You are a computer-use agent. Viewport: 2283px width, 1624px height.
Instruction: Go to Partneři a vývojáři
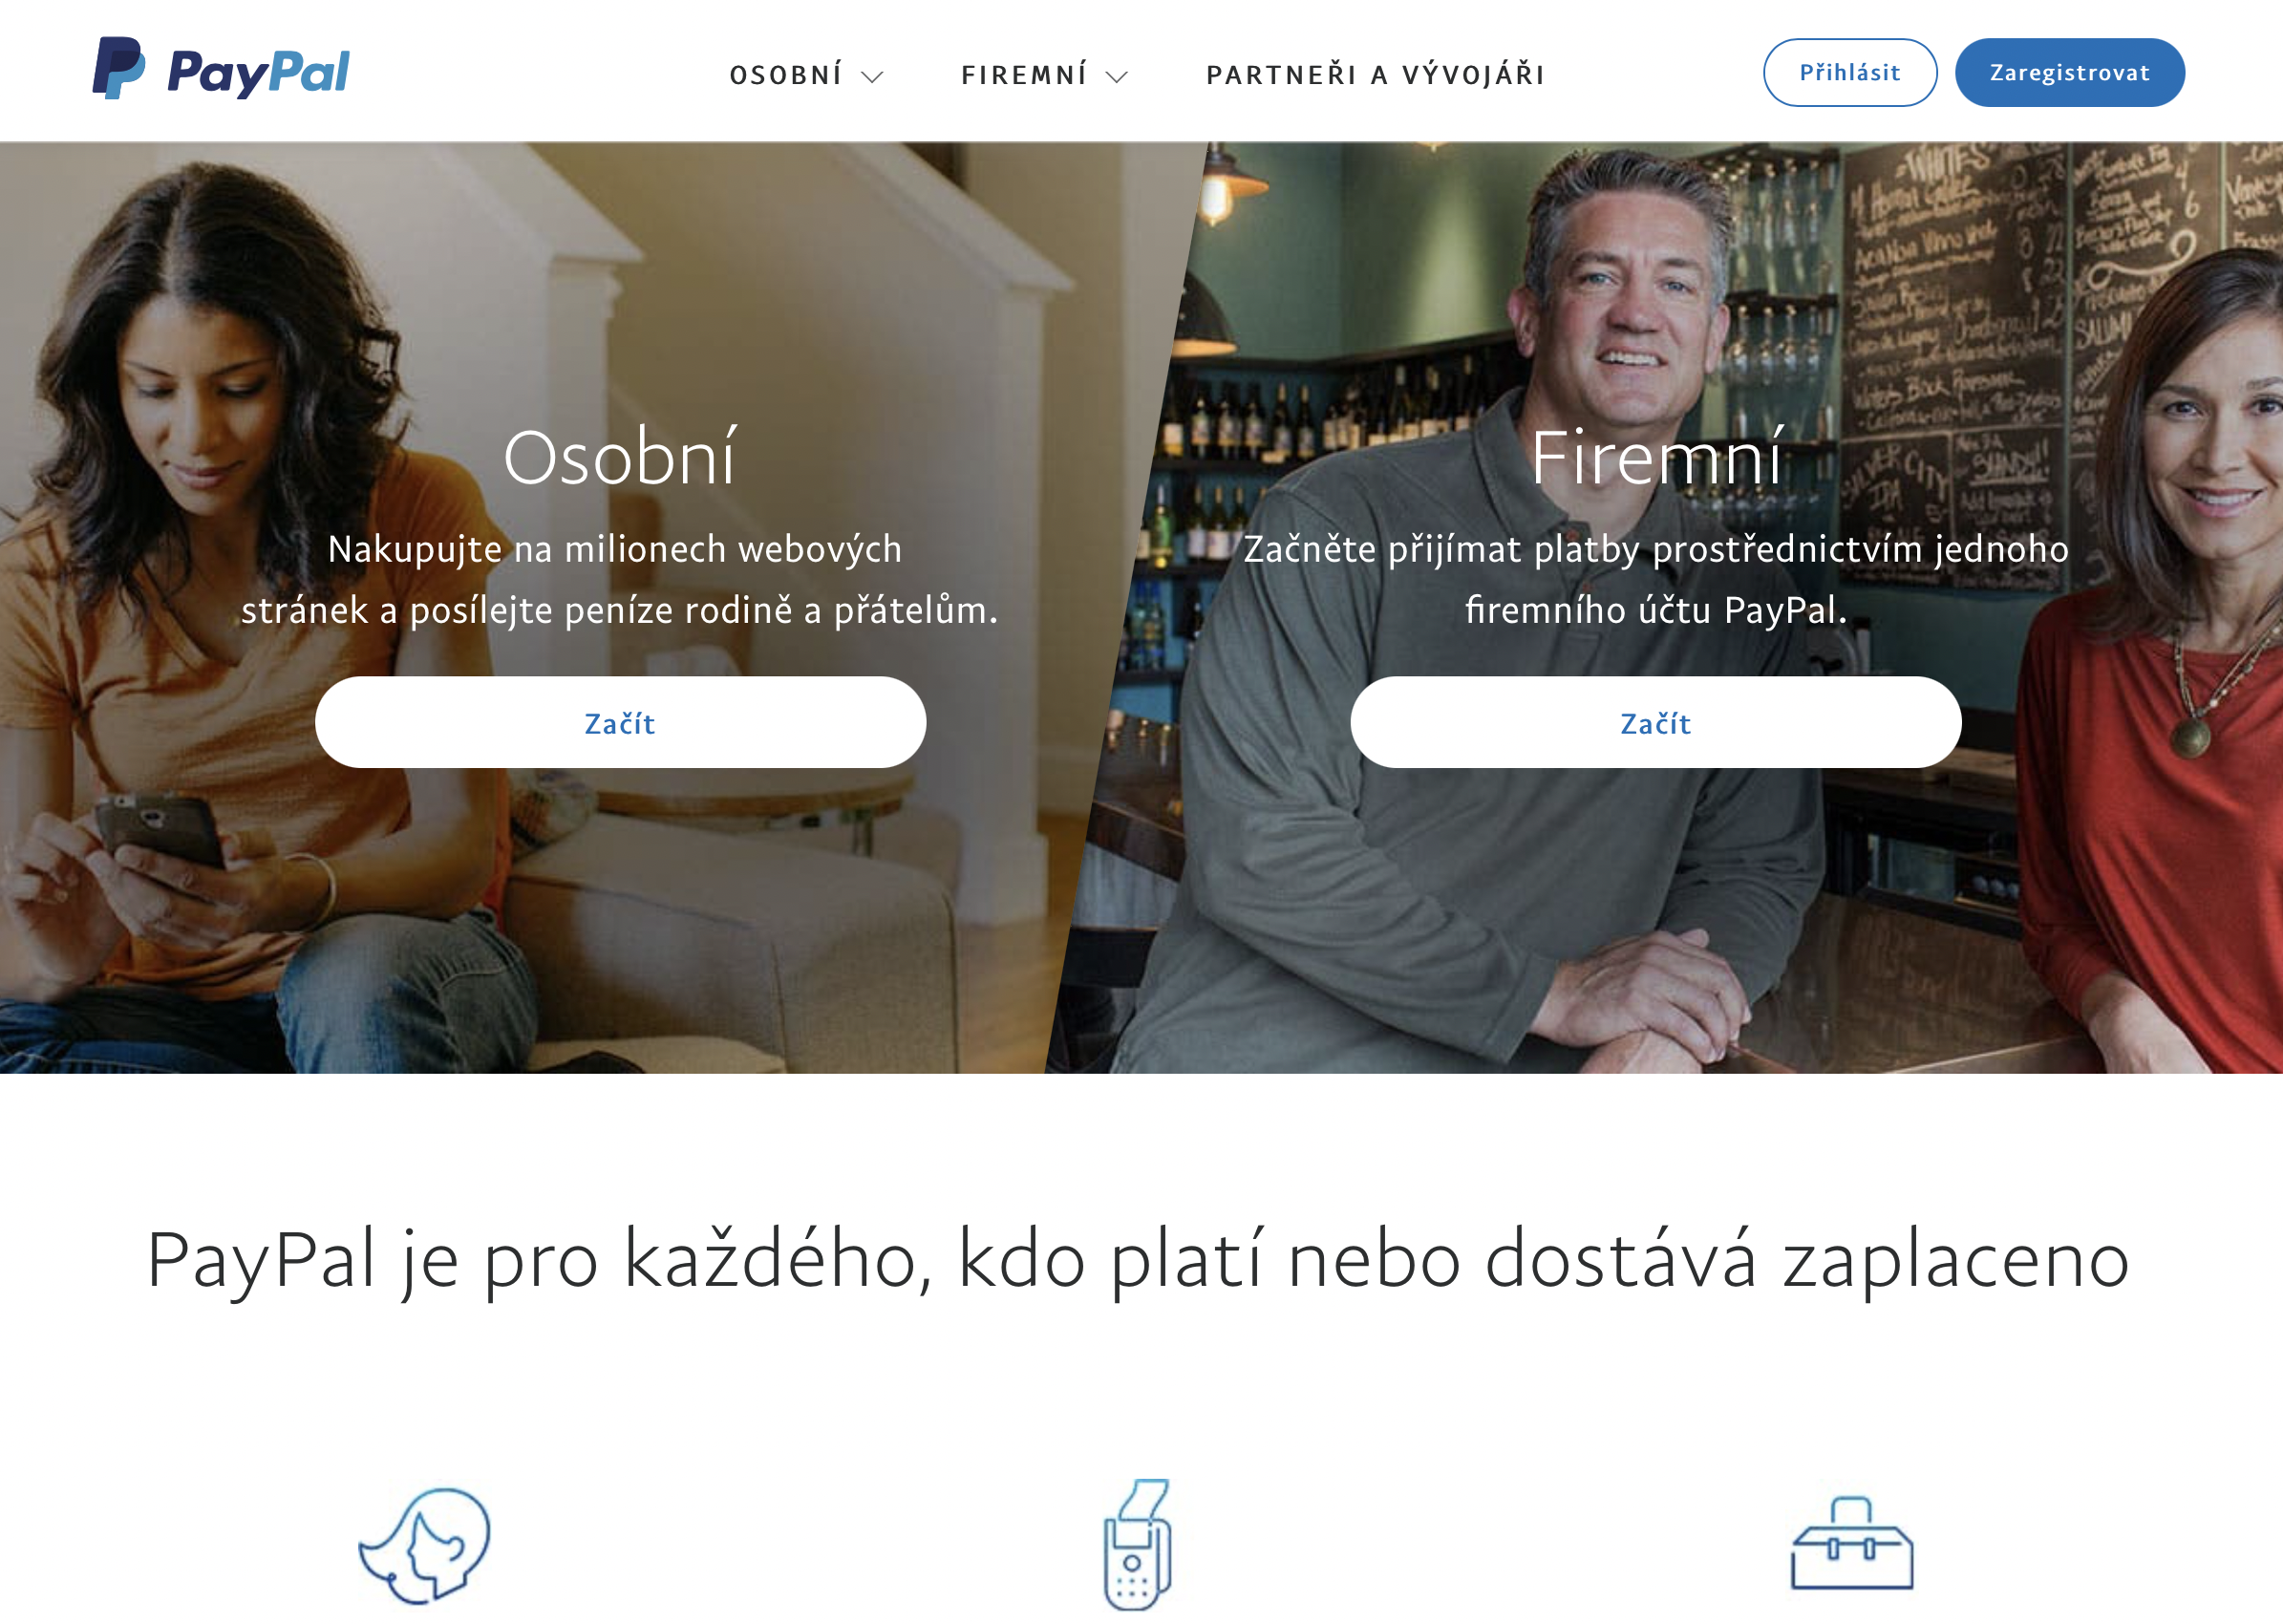tap(1376, 74)
